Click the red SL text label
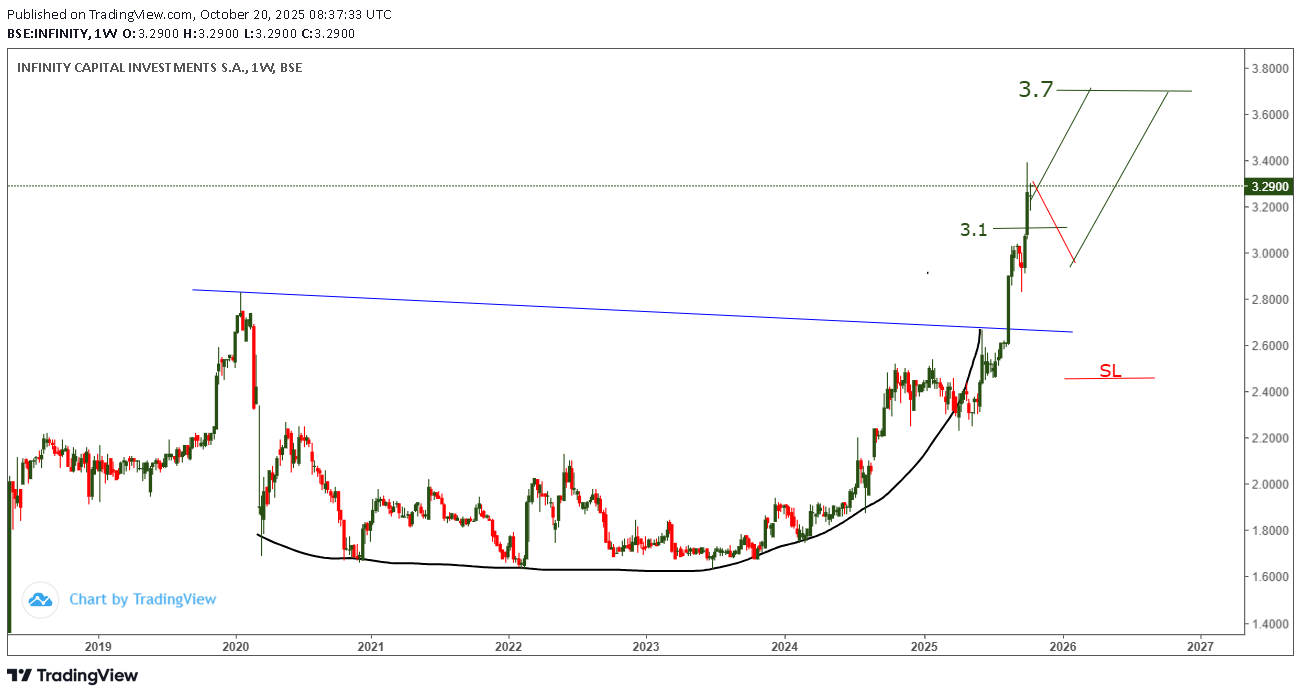This screenshot has height=696, width=1301. pos(1110,371)
